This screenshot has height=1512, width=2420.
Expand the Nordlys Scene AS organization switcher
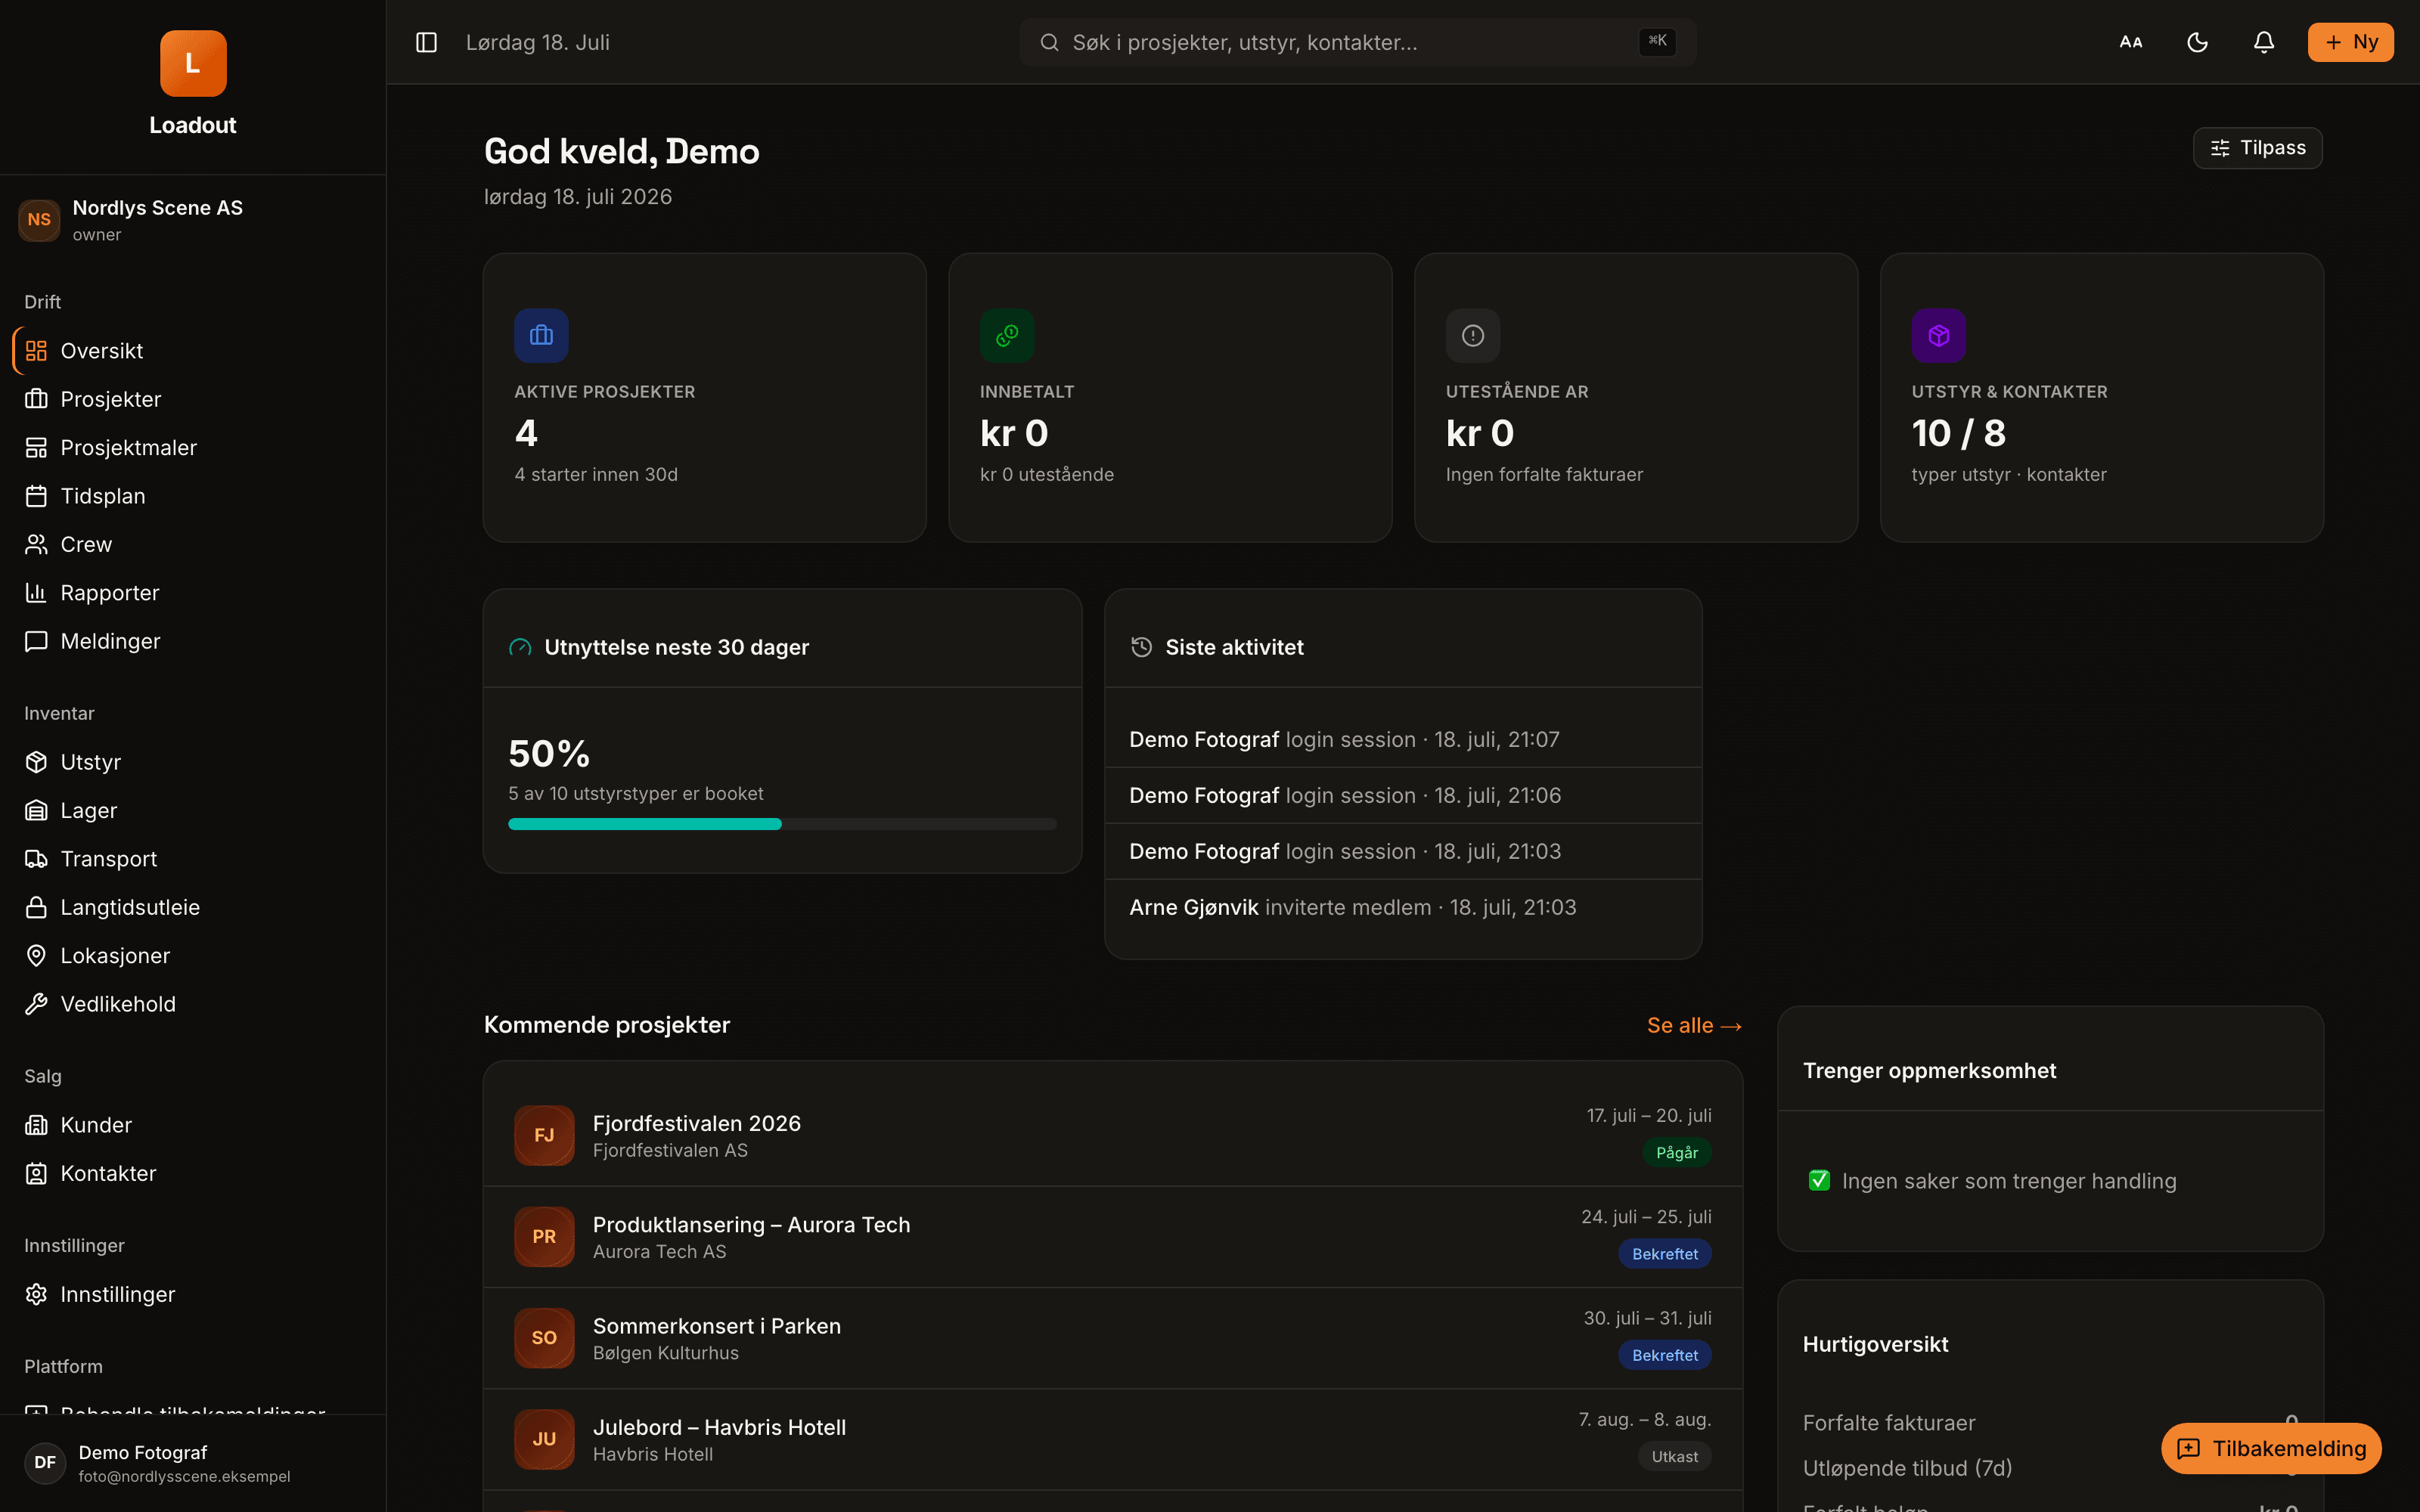[x=193, y=220]
